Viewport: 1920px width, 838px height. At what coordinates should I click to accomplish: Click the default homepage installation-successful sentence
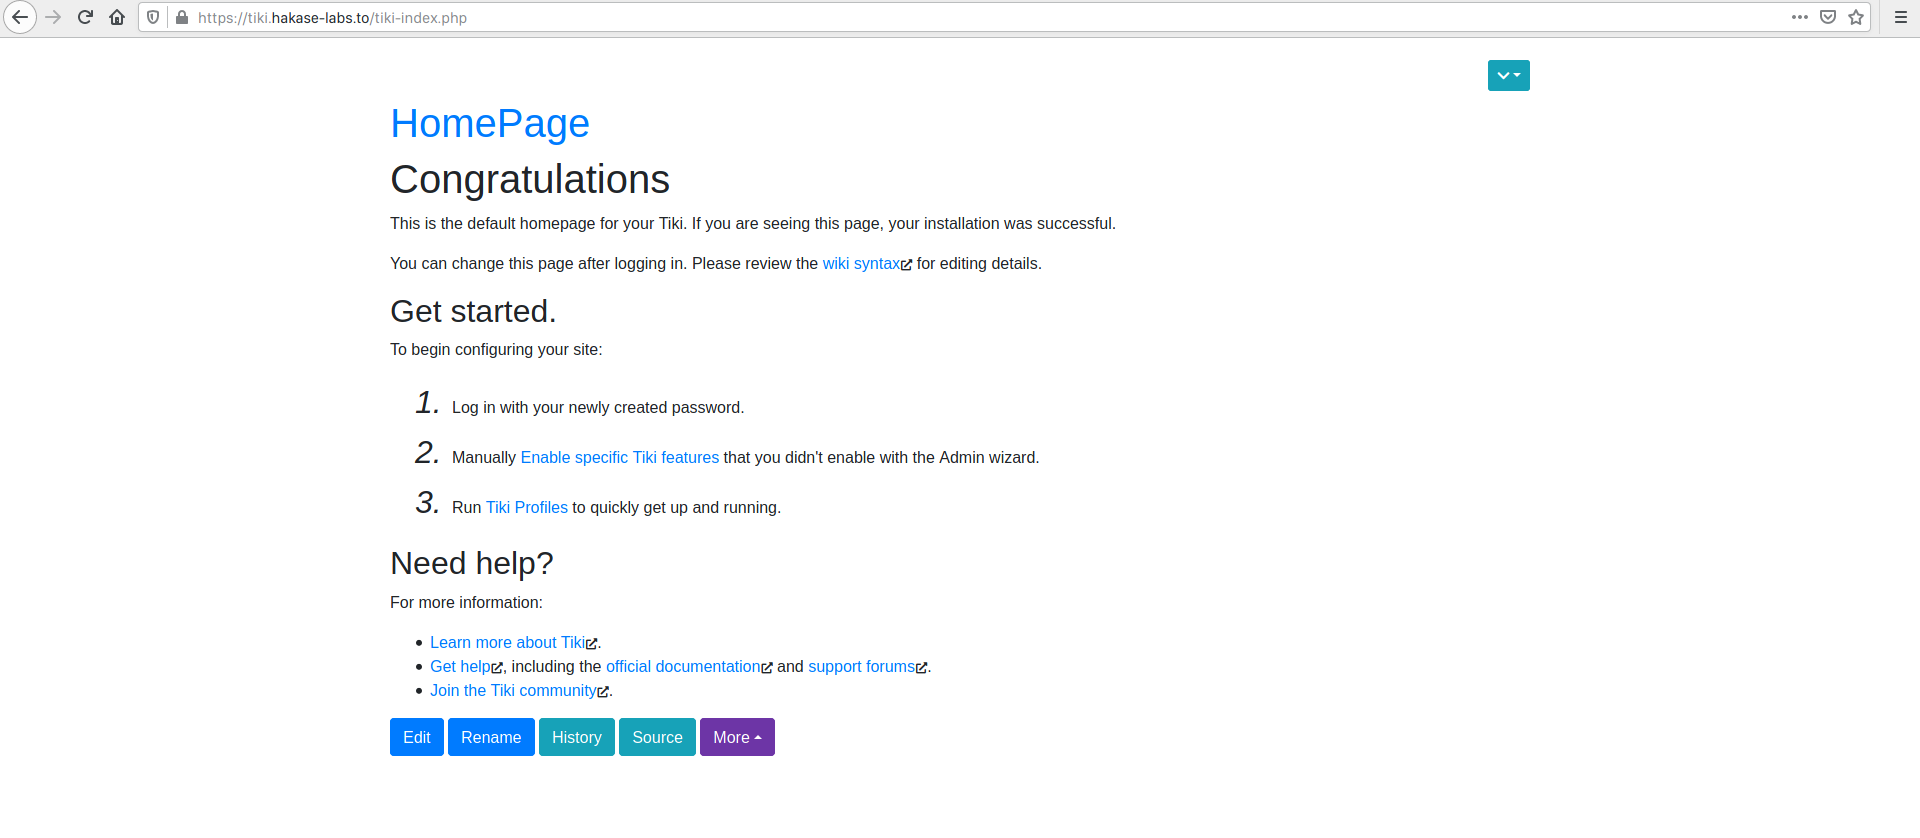(x=753, y=224)
